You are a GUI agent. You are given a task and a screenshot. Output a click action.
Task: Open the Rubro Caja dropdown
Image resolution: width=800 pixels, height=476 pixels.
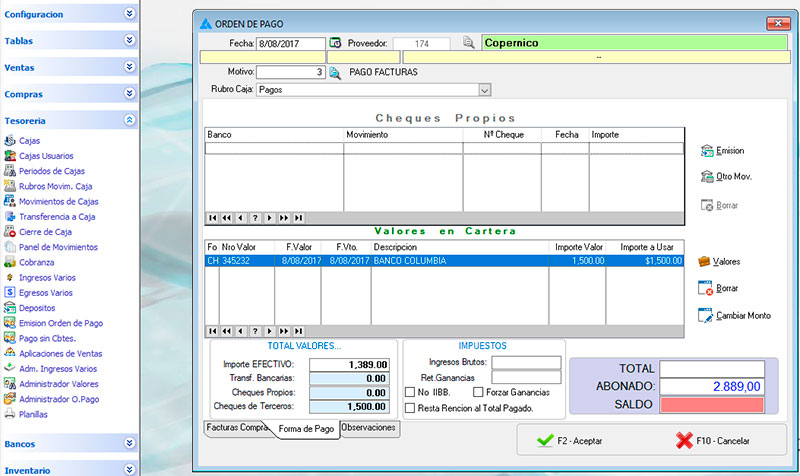485,90
